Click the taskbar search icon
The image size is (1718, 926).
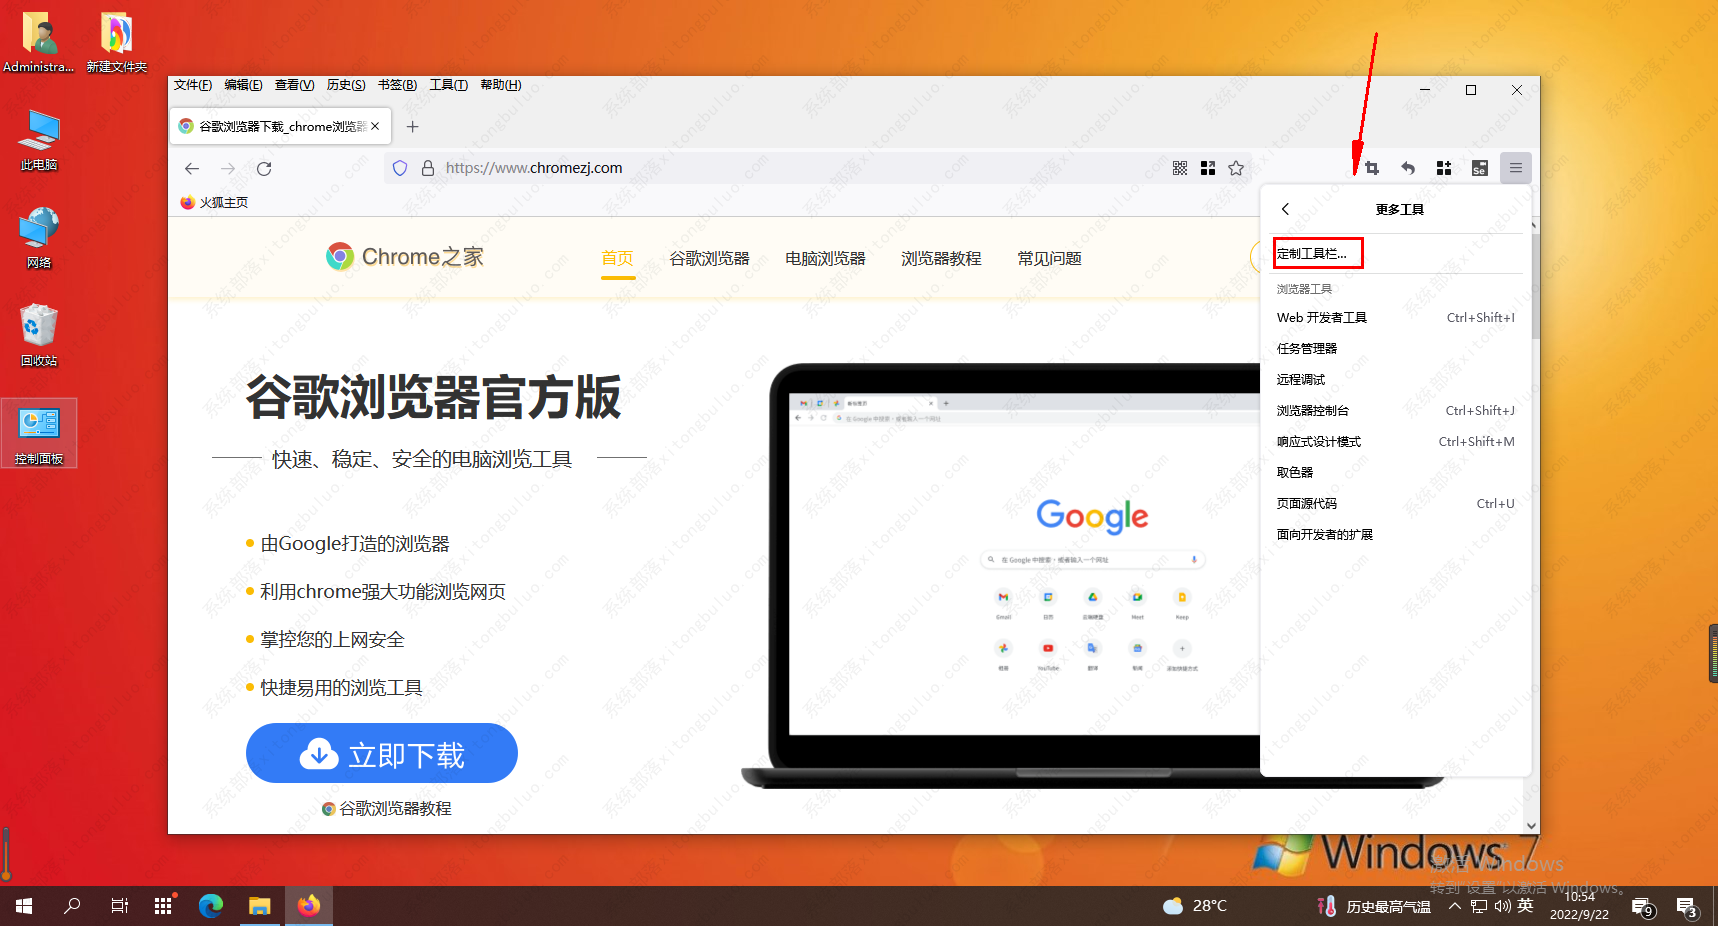72,906
